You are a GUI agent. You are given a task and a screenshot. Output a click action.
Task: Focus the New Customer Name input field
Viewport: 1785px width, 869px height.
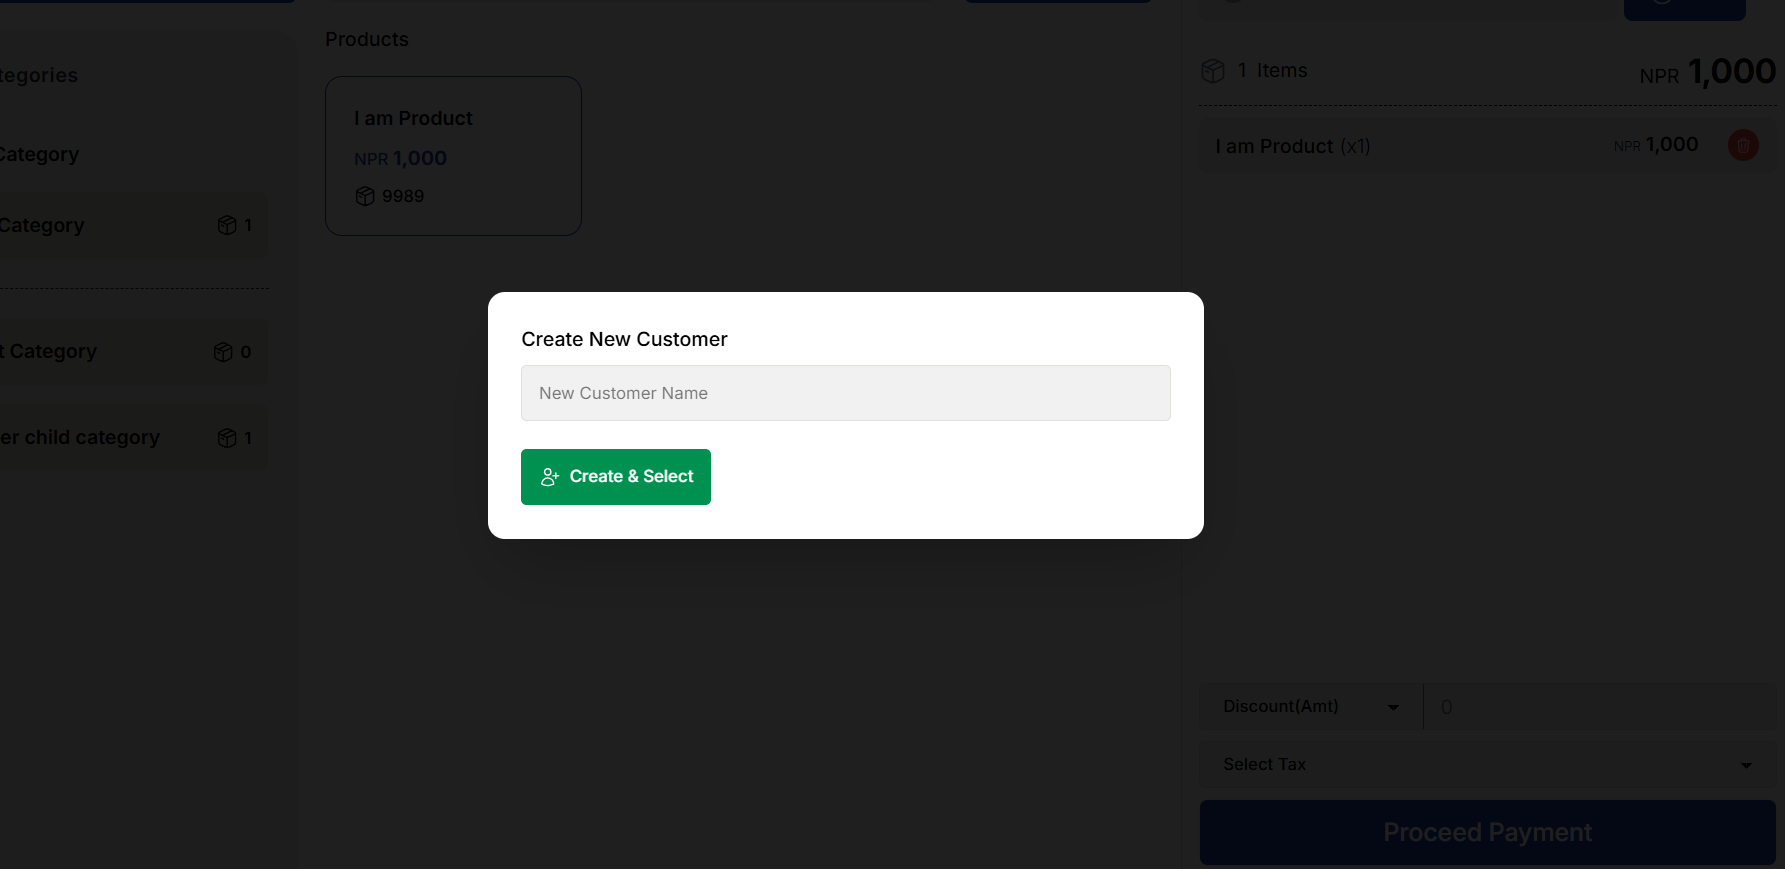click(x=845, y=393)
